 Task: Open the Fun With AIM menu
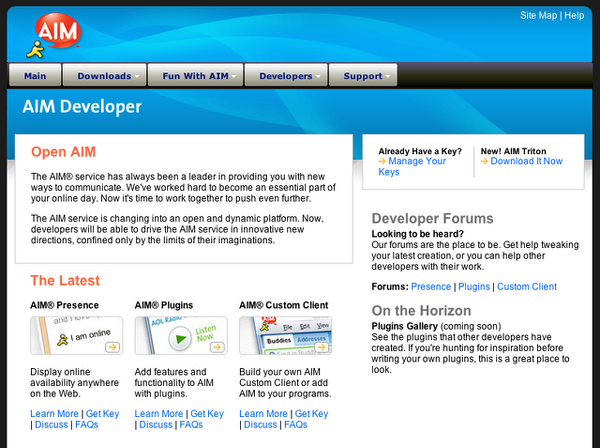tap(196, 75)
